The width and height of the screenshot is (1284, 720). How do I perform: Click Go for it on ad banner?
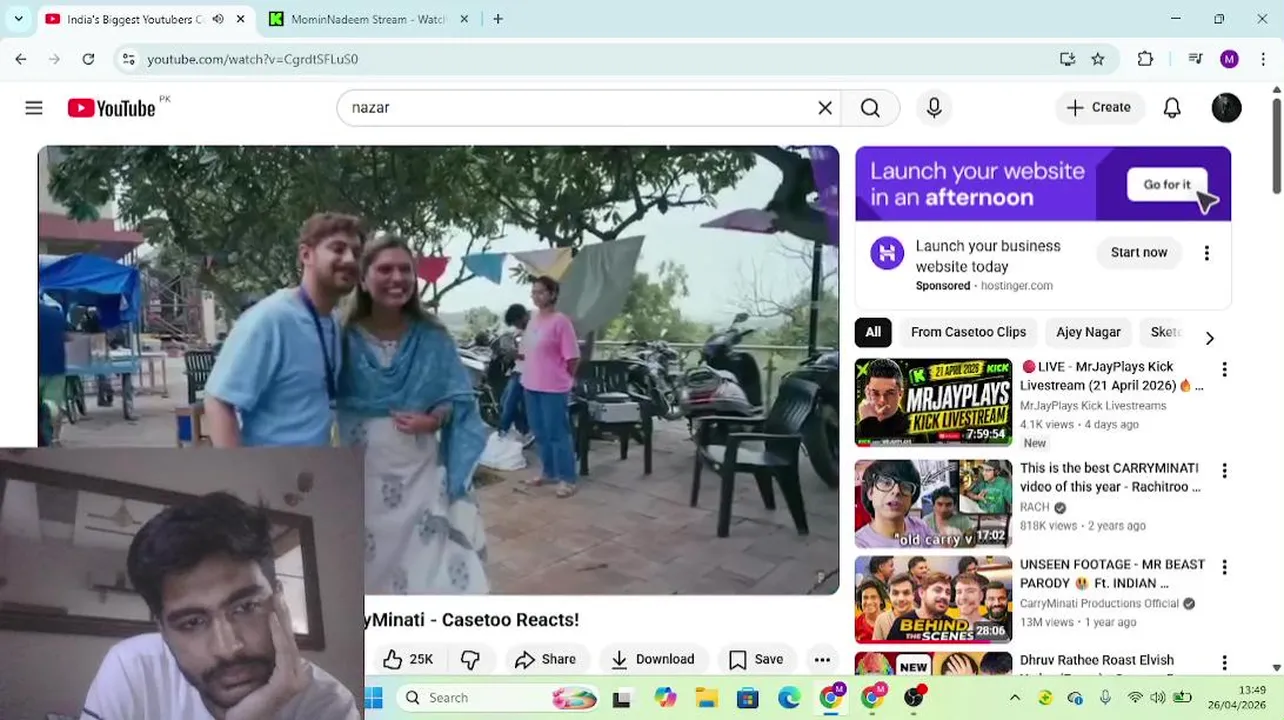tap(1167, 184)
